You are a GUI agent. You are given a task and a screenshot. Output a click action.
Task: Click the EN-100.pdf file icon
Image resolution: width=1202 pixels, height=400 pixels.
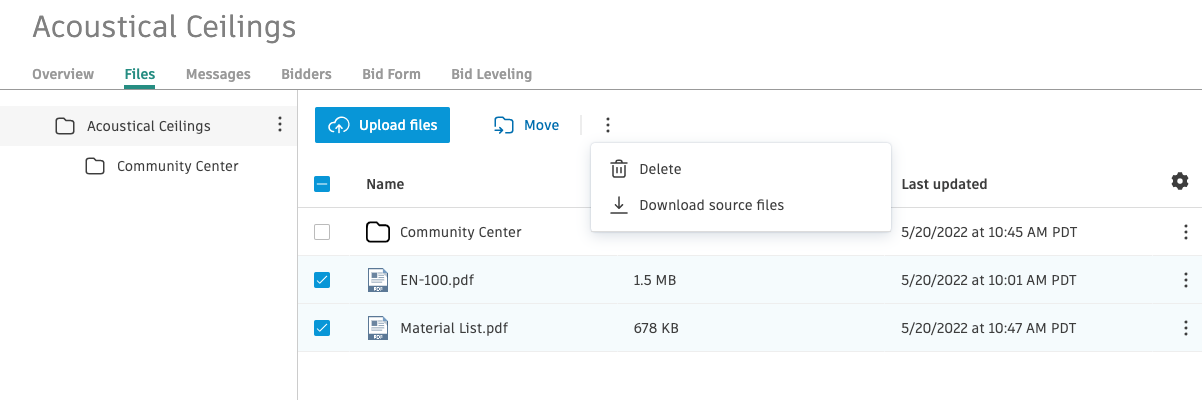[x=378, y=280]
